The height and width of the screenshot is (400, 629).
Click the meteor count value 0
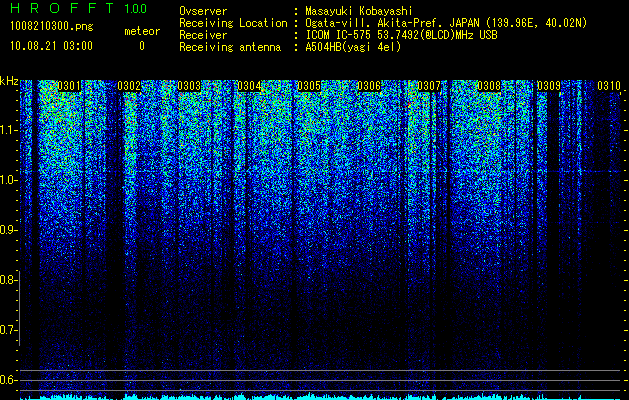142,46
